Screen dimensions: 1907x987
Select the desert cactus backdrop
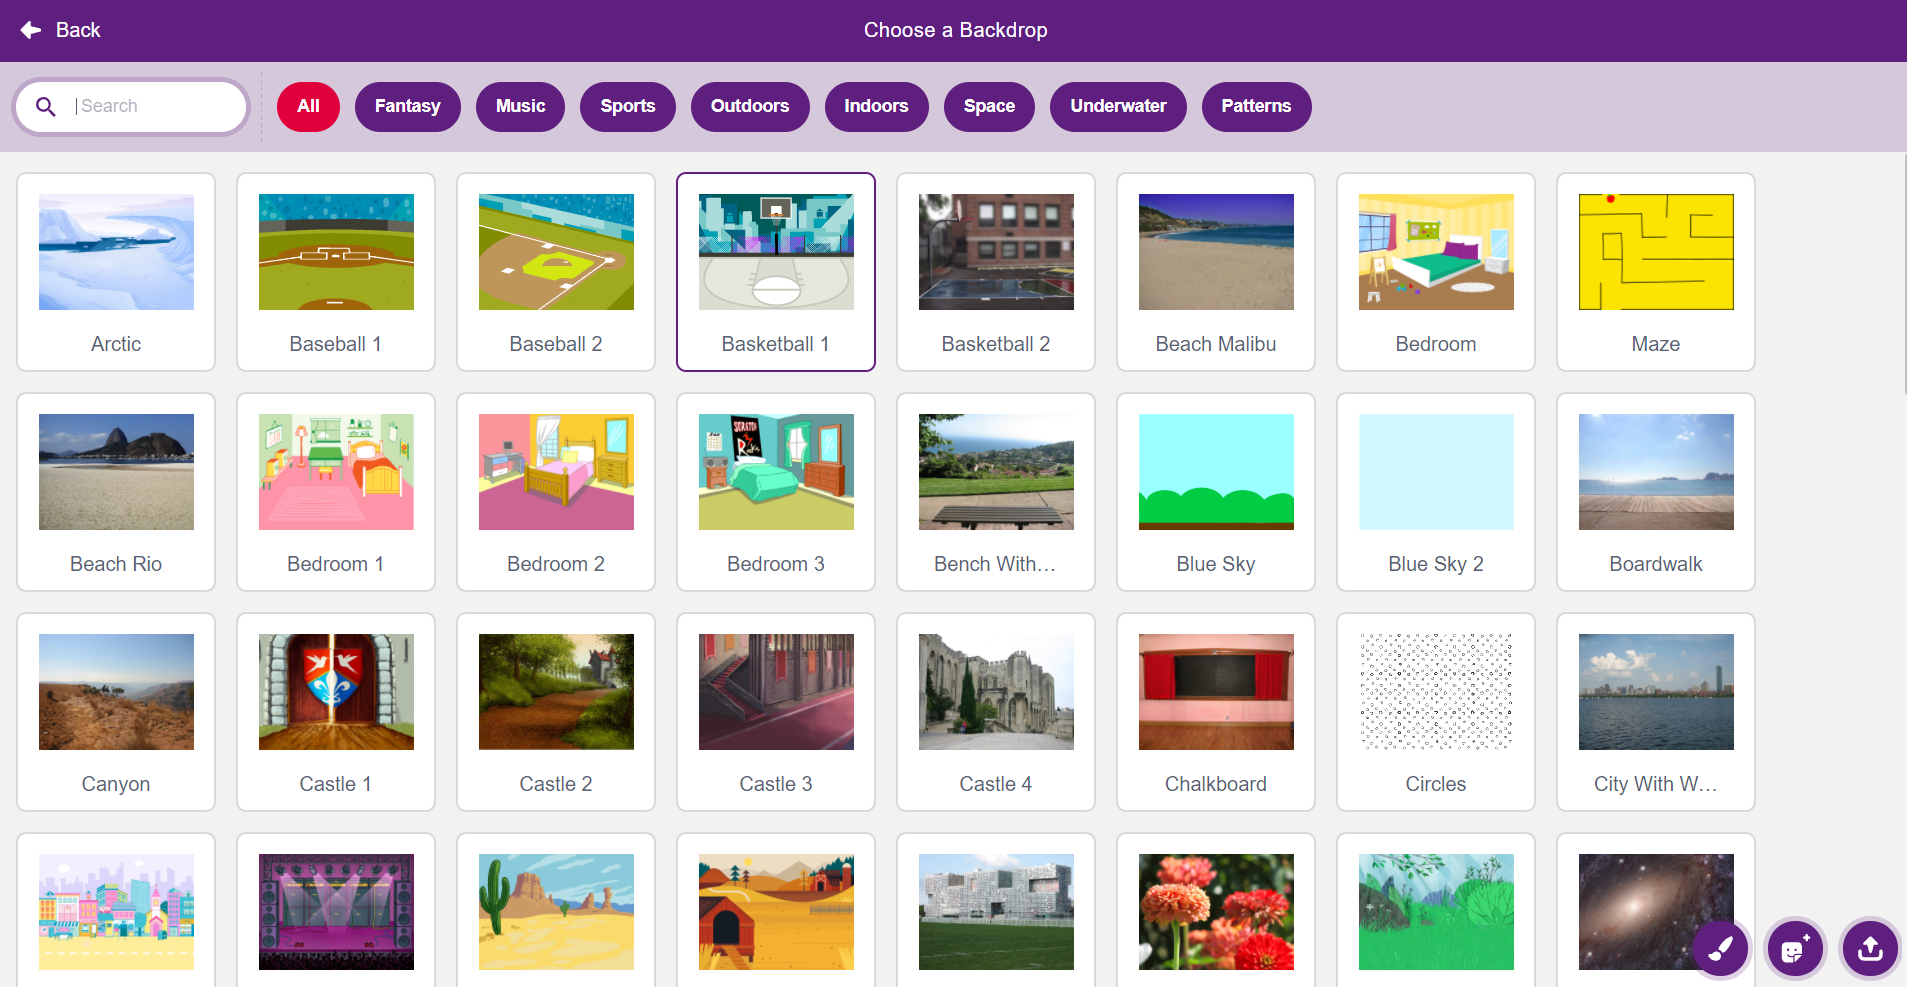(x=556, y=911)
